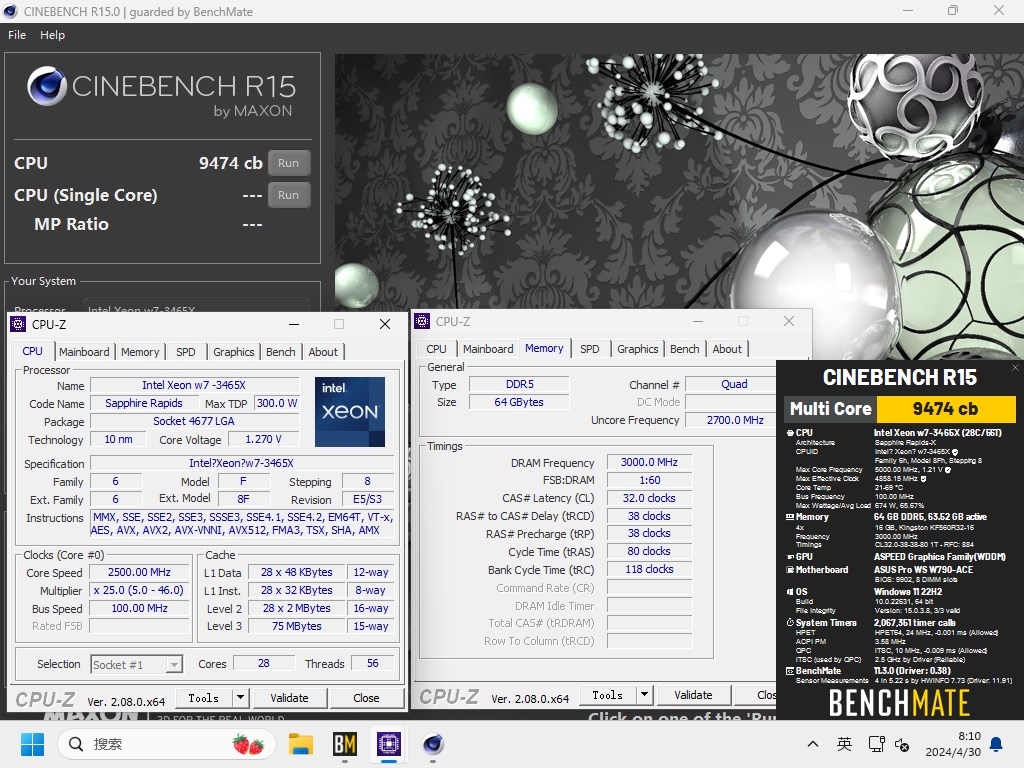The height and width of the screenshot is (768, 1024).
Task: Click CPU-Z icon in right window title bar
Action: pyautogui.click(x=423, y=321)
